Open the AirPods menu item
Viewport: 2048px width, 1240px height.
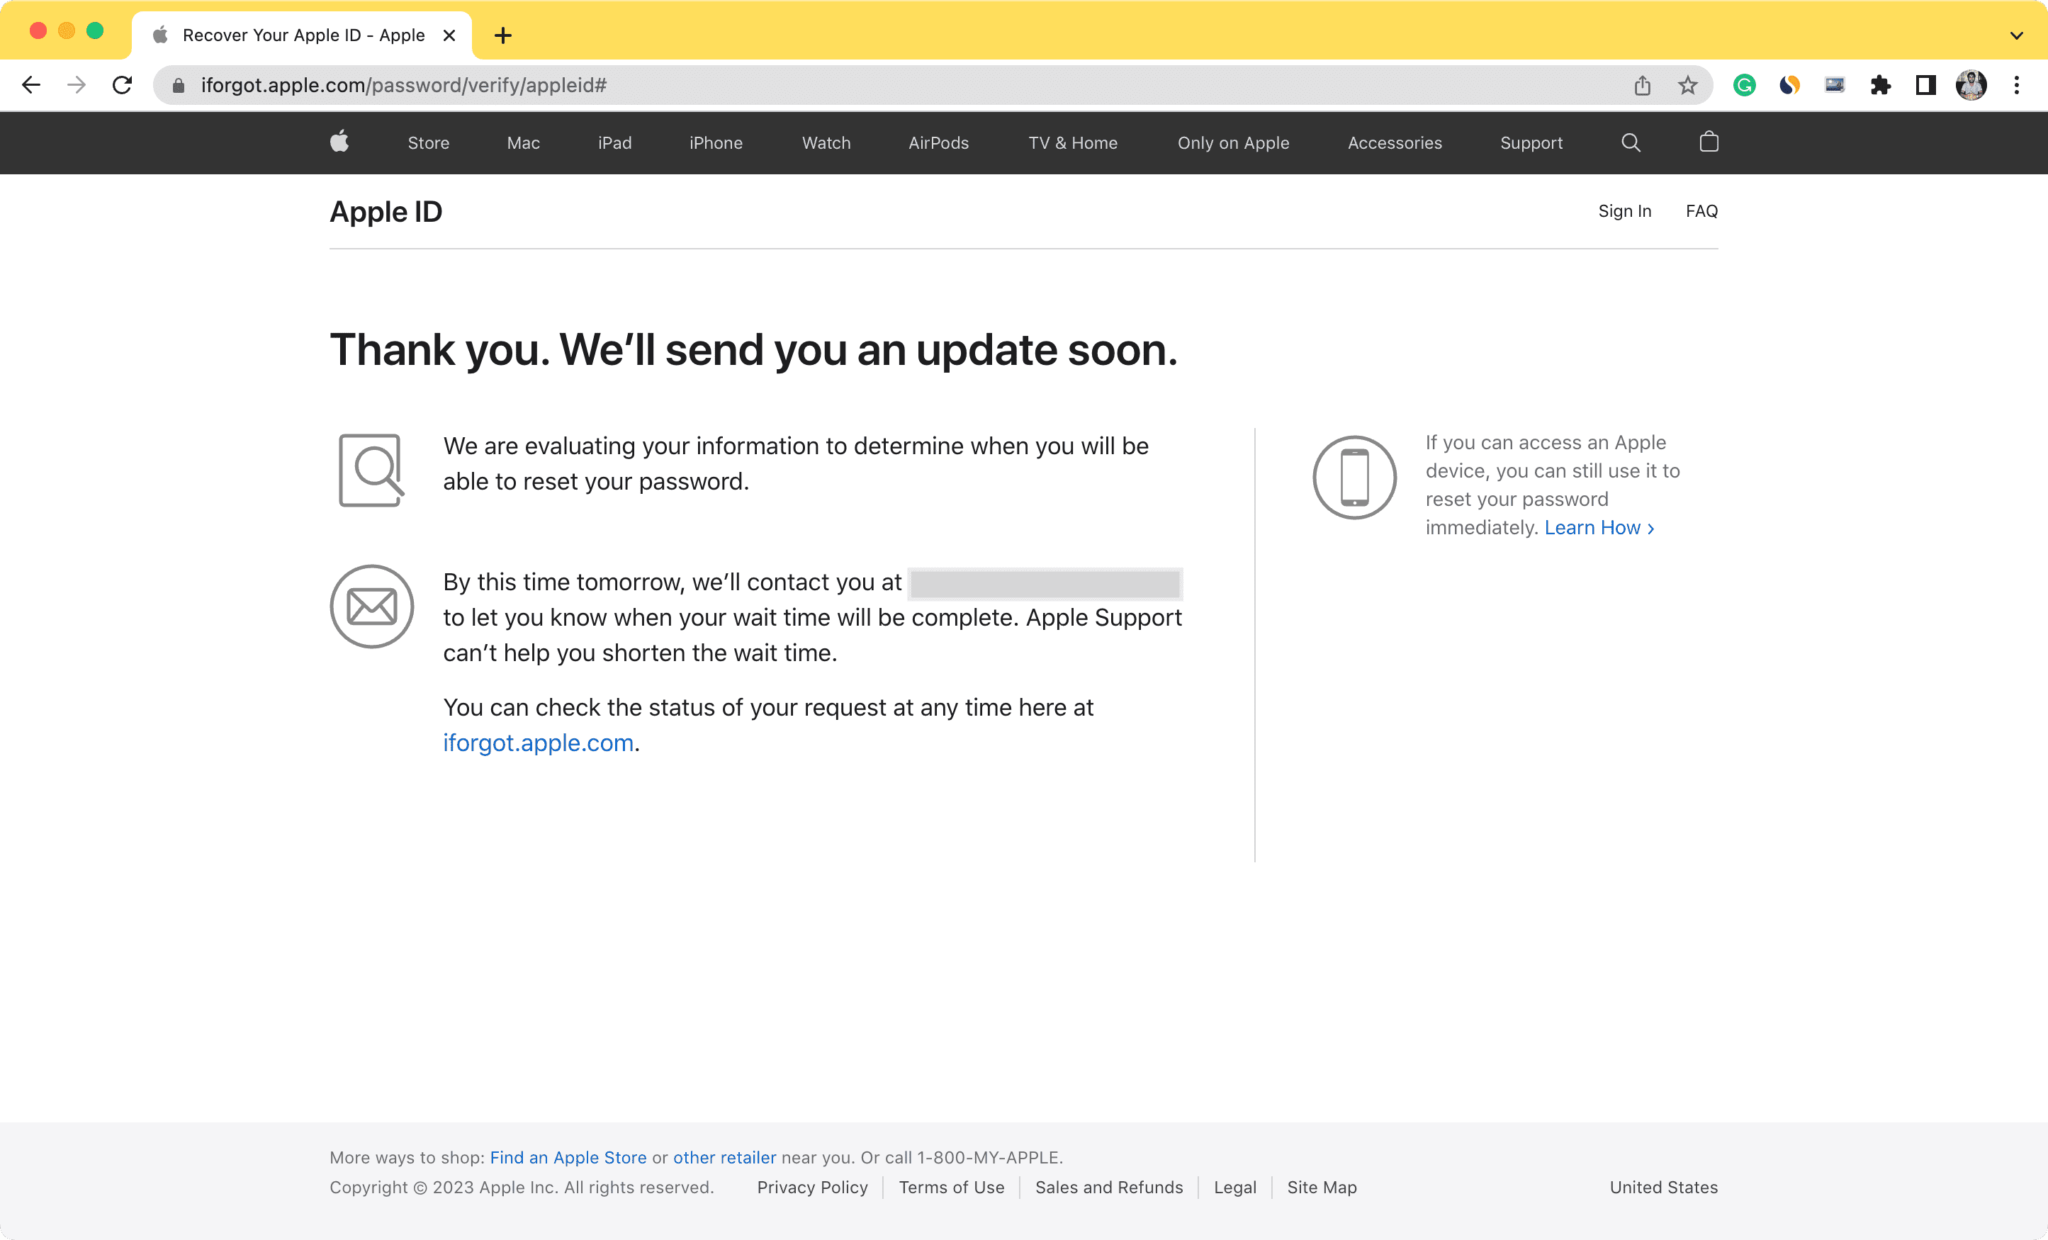click(x=938, y=143)
